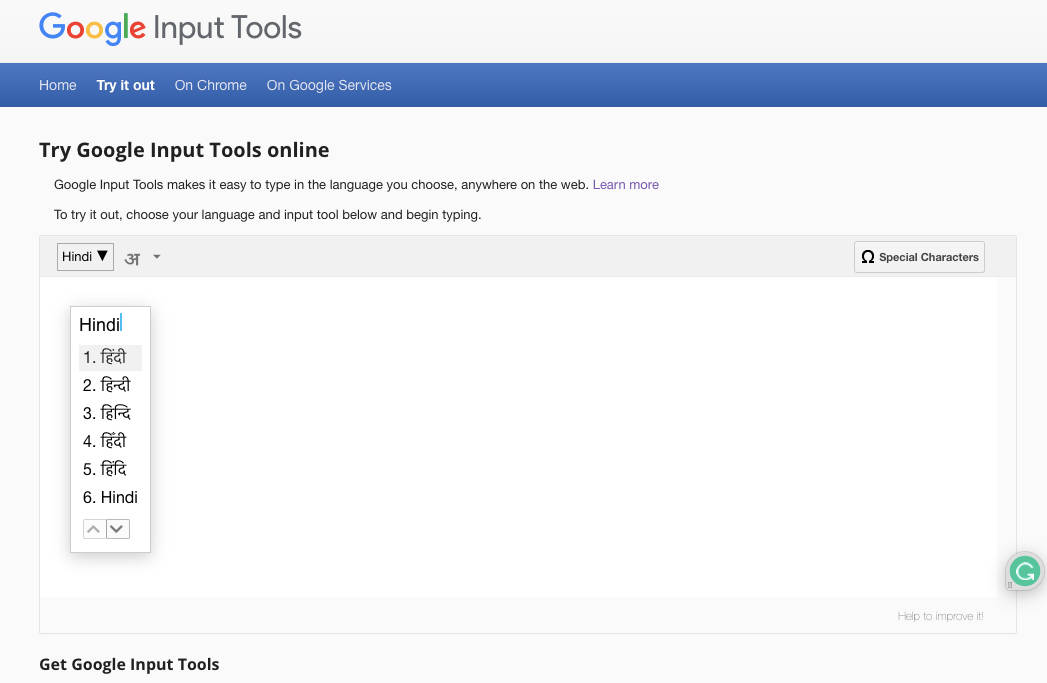
Task: Choose suggestion 3 हिन्दि
Action: (x=110, y=413)
